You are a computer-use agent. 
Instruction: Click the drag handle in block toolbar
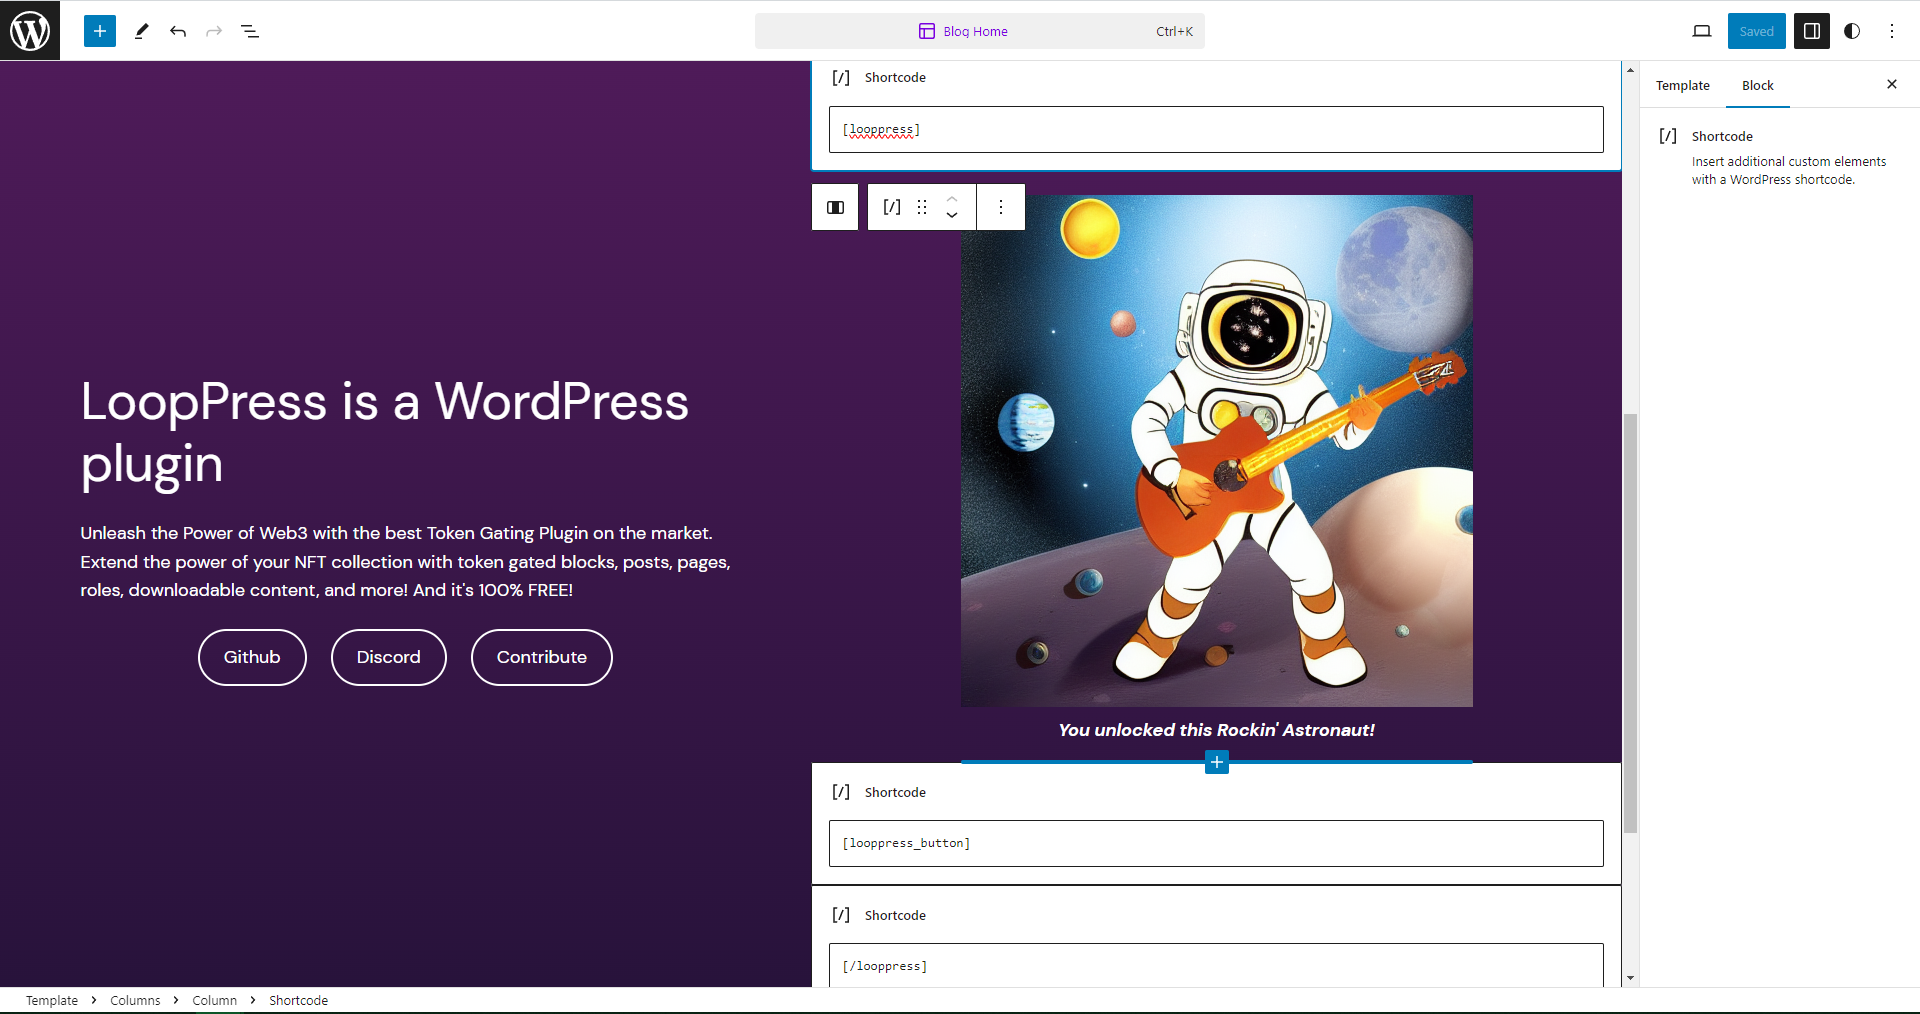[922, 207]
